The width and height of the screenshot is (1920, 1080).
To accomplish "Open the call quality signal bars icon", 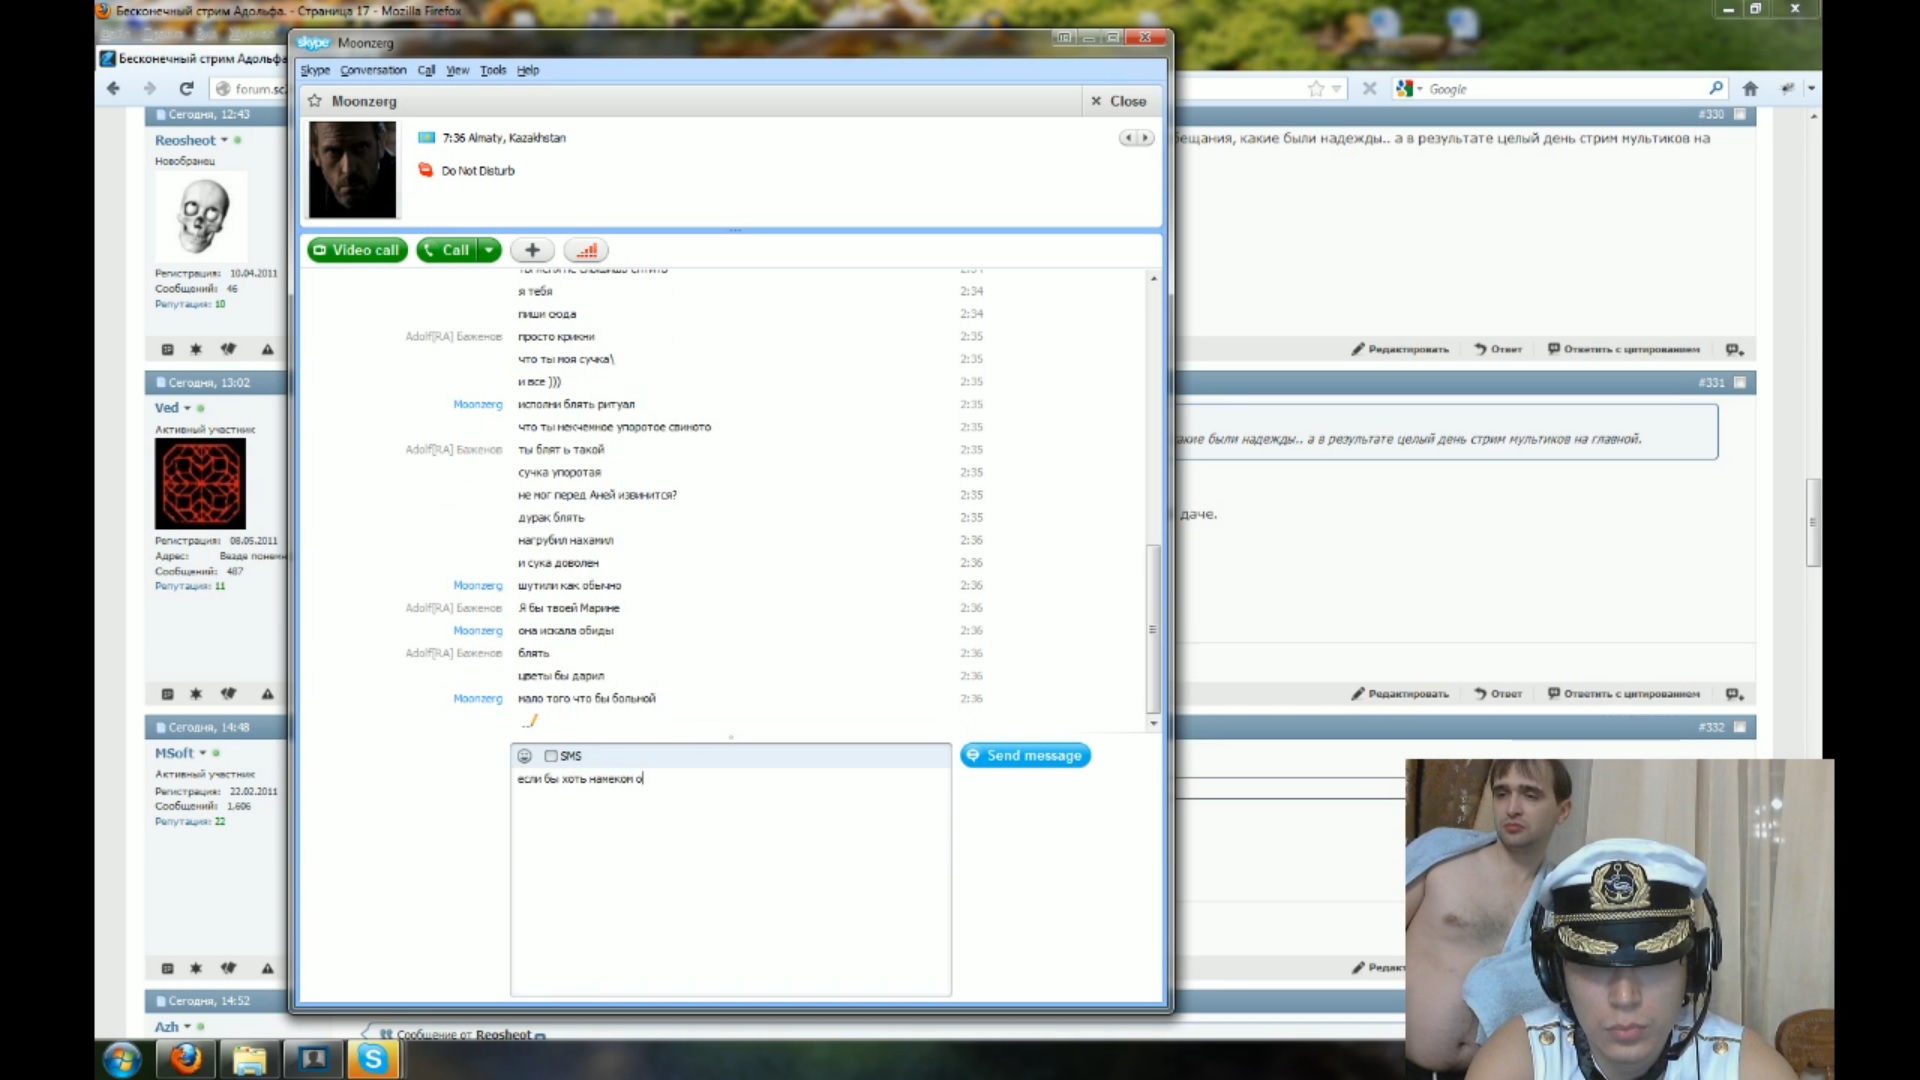I will click(586, 250).
